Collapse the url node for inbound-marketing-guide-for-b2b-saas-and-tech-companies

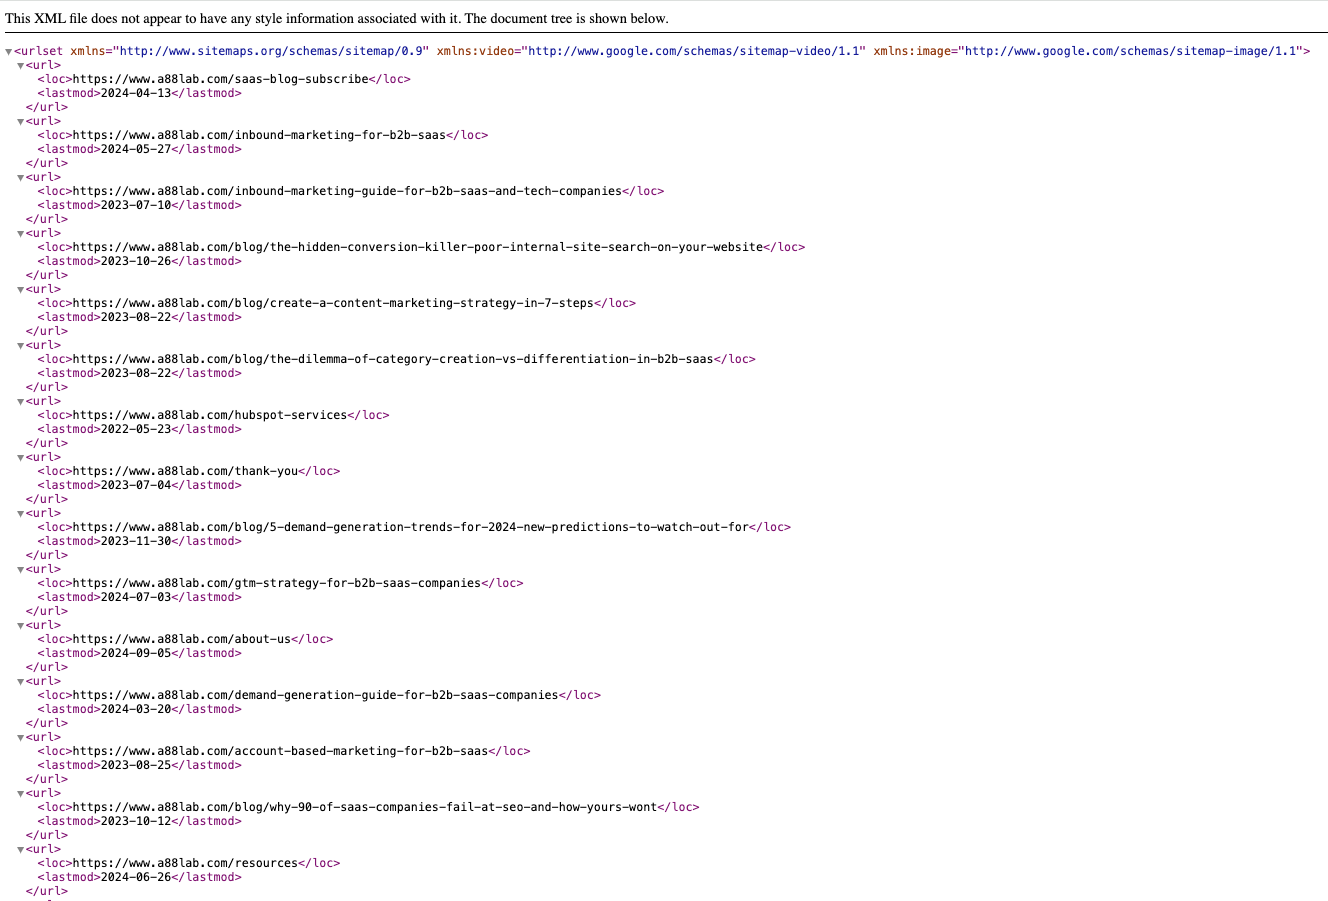tap(21, 178)
